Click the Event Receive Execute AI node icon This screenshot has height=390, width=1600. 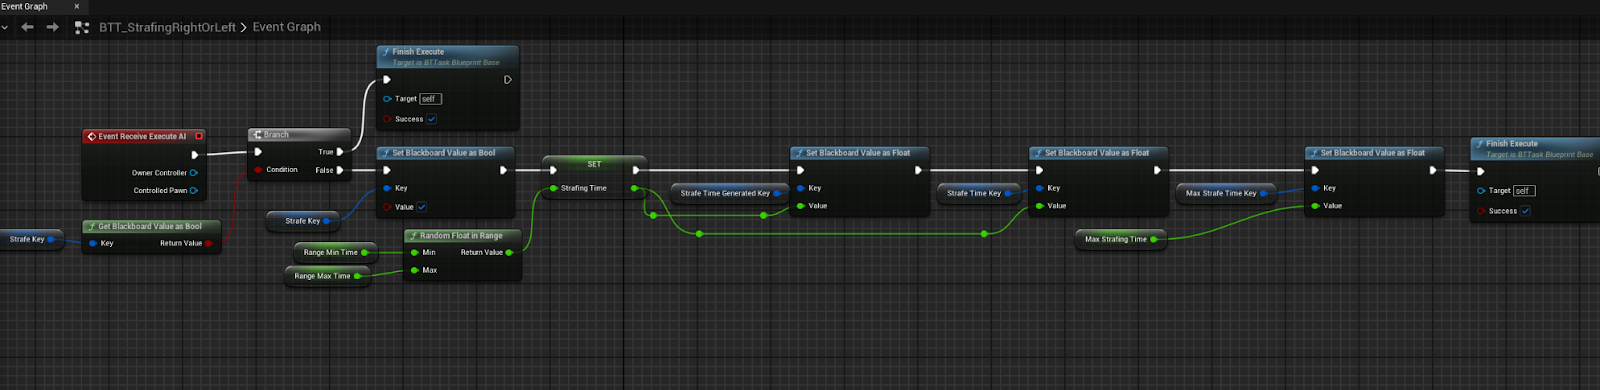tap(91, 137)
